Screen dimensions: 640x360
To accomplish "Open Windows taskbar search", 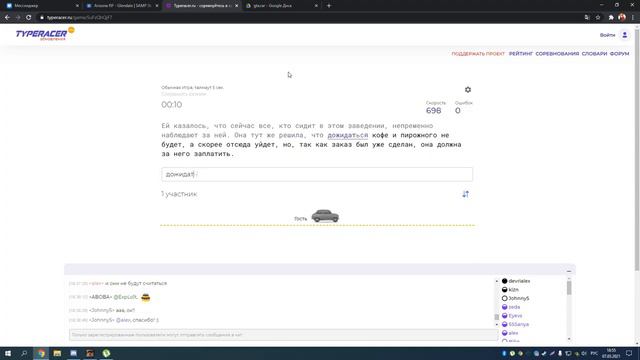I will pyautogui.click(x=24, y=353).
